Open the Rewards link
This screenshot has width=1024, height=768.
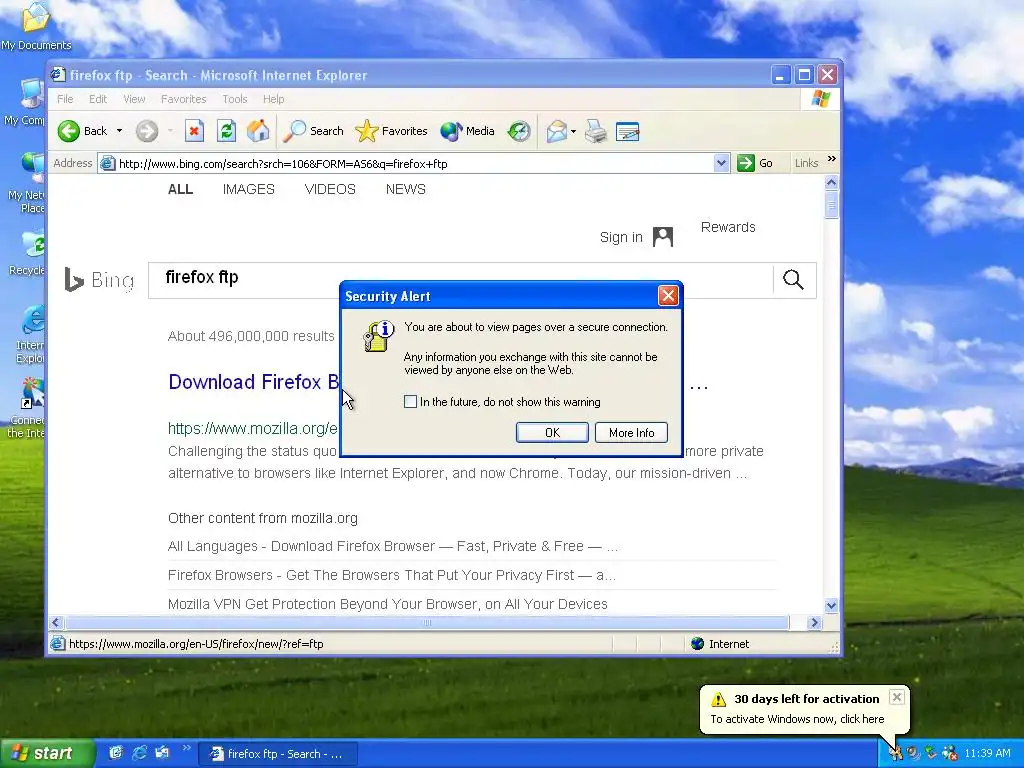tap(728, 227)
